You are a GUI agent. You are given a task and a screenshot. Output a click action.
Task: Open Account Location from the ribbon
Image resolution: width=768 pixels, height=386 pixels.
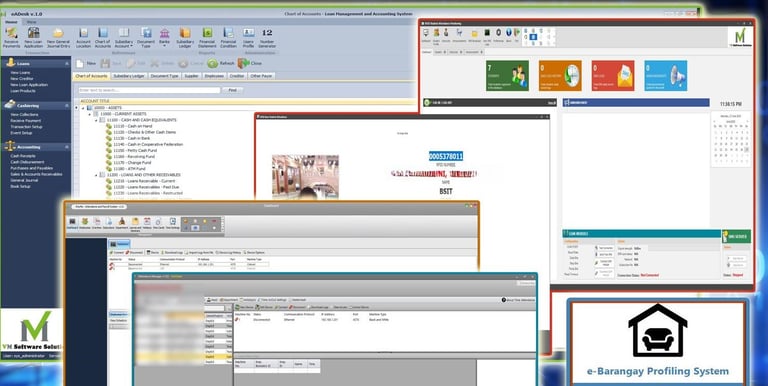pyautogui.click(x=84, y=38)
